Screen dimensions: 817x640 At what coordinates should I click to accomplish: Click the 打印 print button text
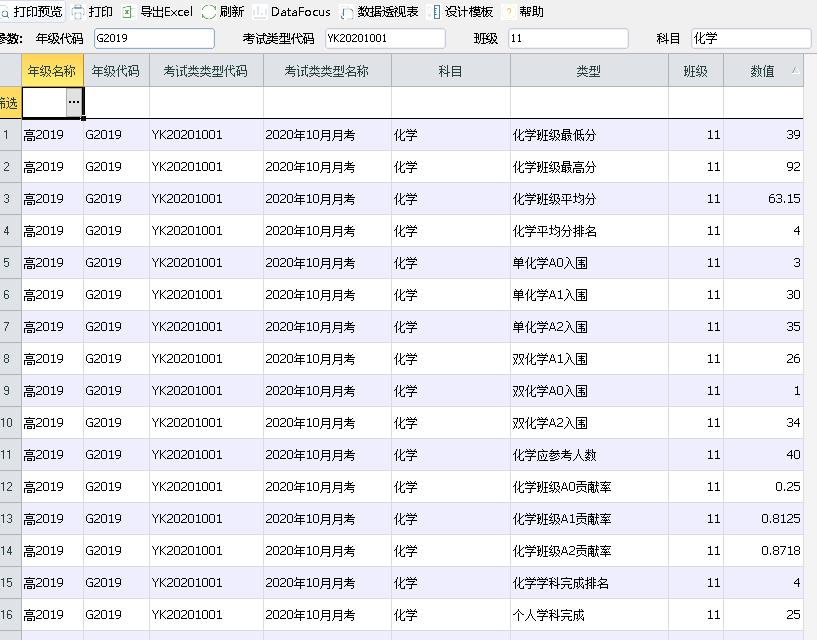[x=100, y=11]
